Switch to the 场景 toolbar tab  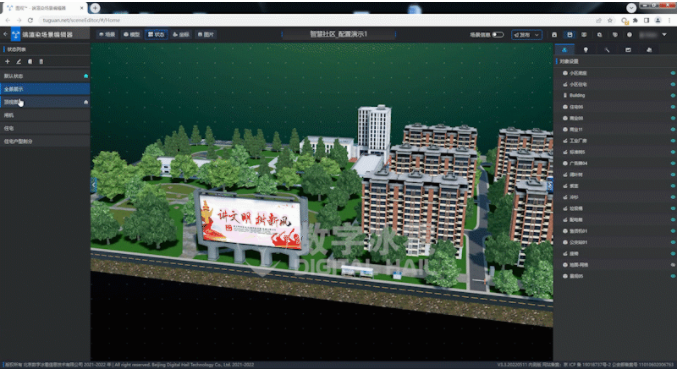pos(107,35)
